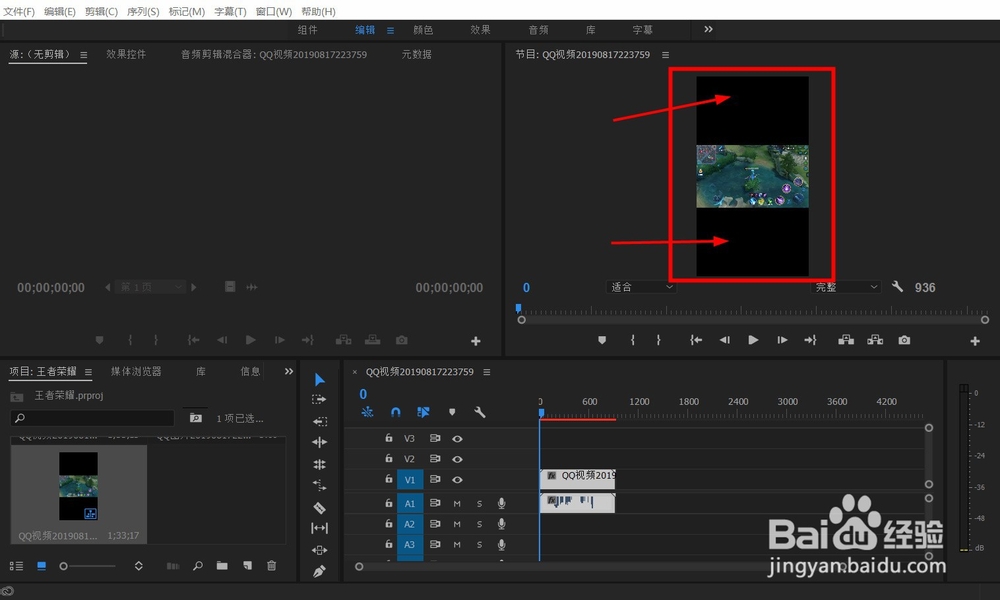Export frame with Program monitor camera icon
The image size is (1000, 600).
pos(904,340)
